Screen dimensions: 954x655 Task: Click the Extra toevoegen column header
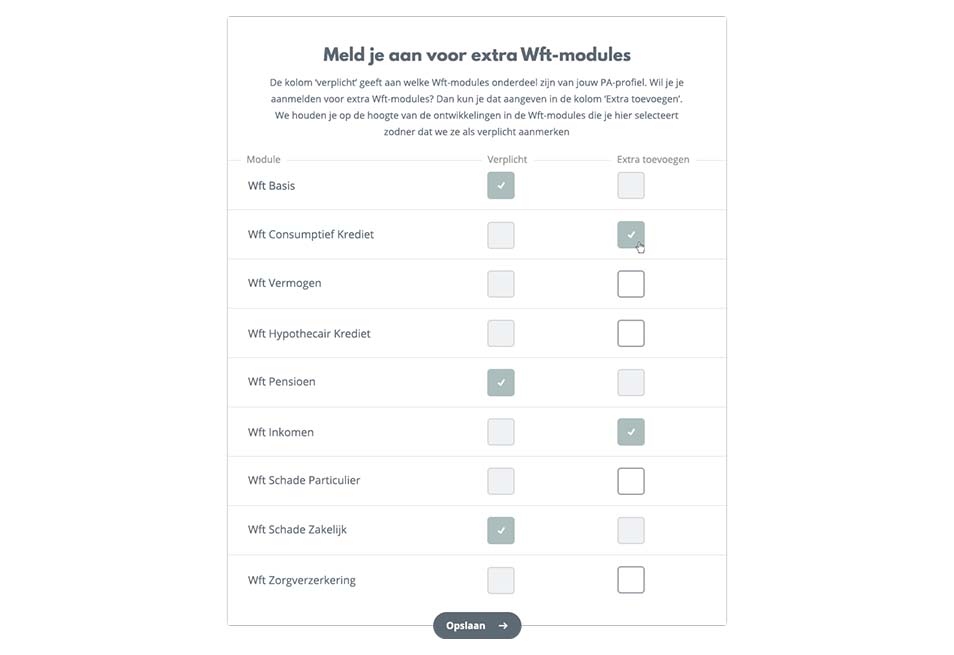[653, 160]
